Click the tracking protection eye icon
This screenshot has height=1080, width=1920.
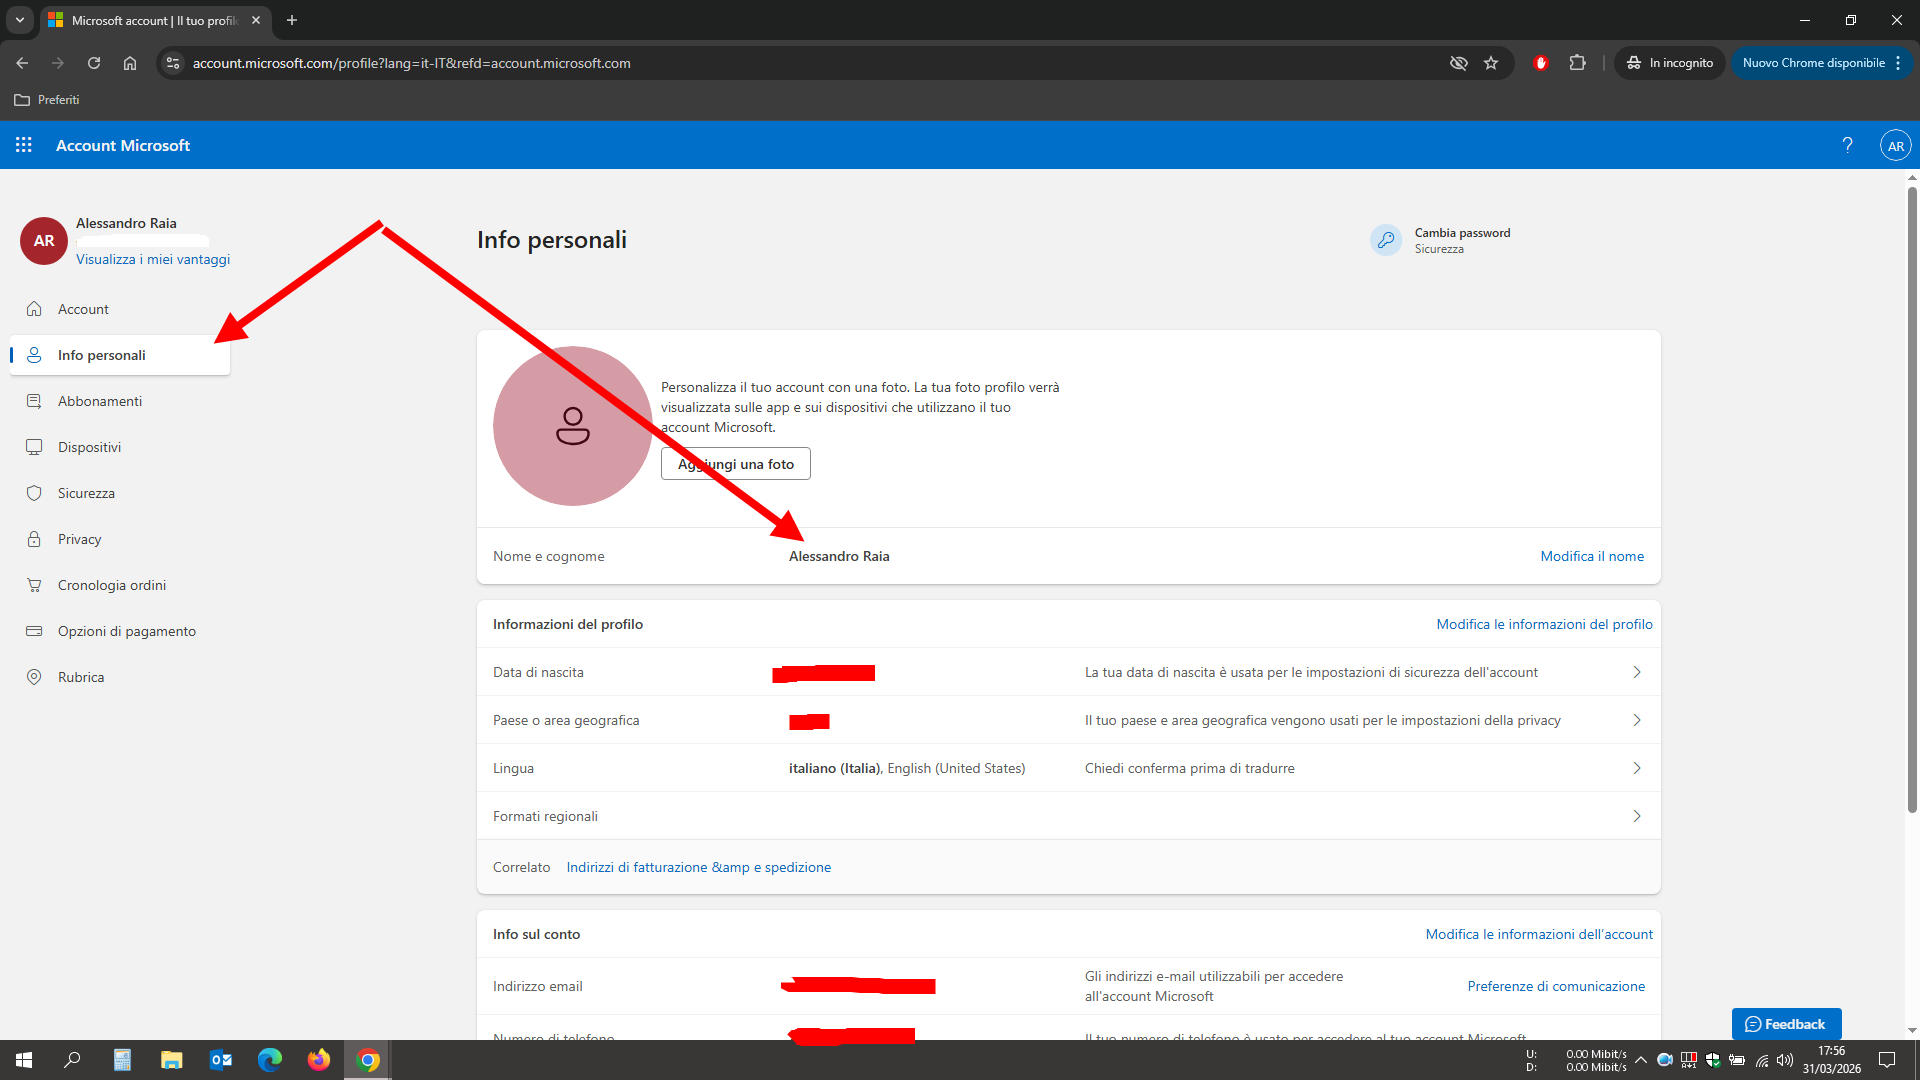[1459, 63]
